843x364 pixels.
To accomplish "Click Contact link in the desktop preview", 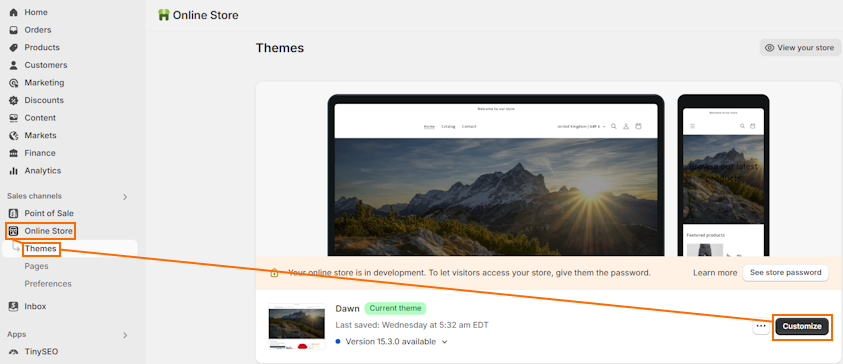I will [x=469, y=126].
